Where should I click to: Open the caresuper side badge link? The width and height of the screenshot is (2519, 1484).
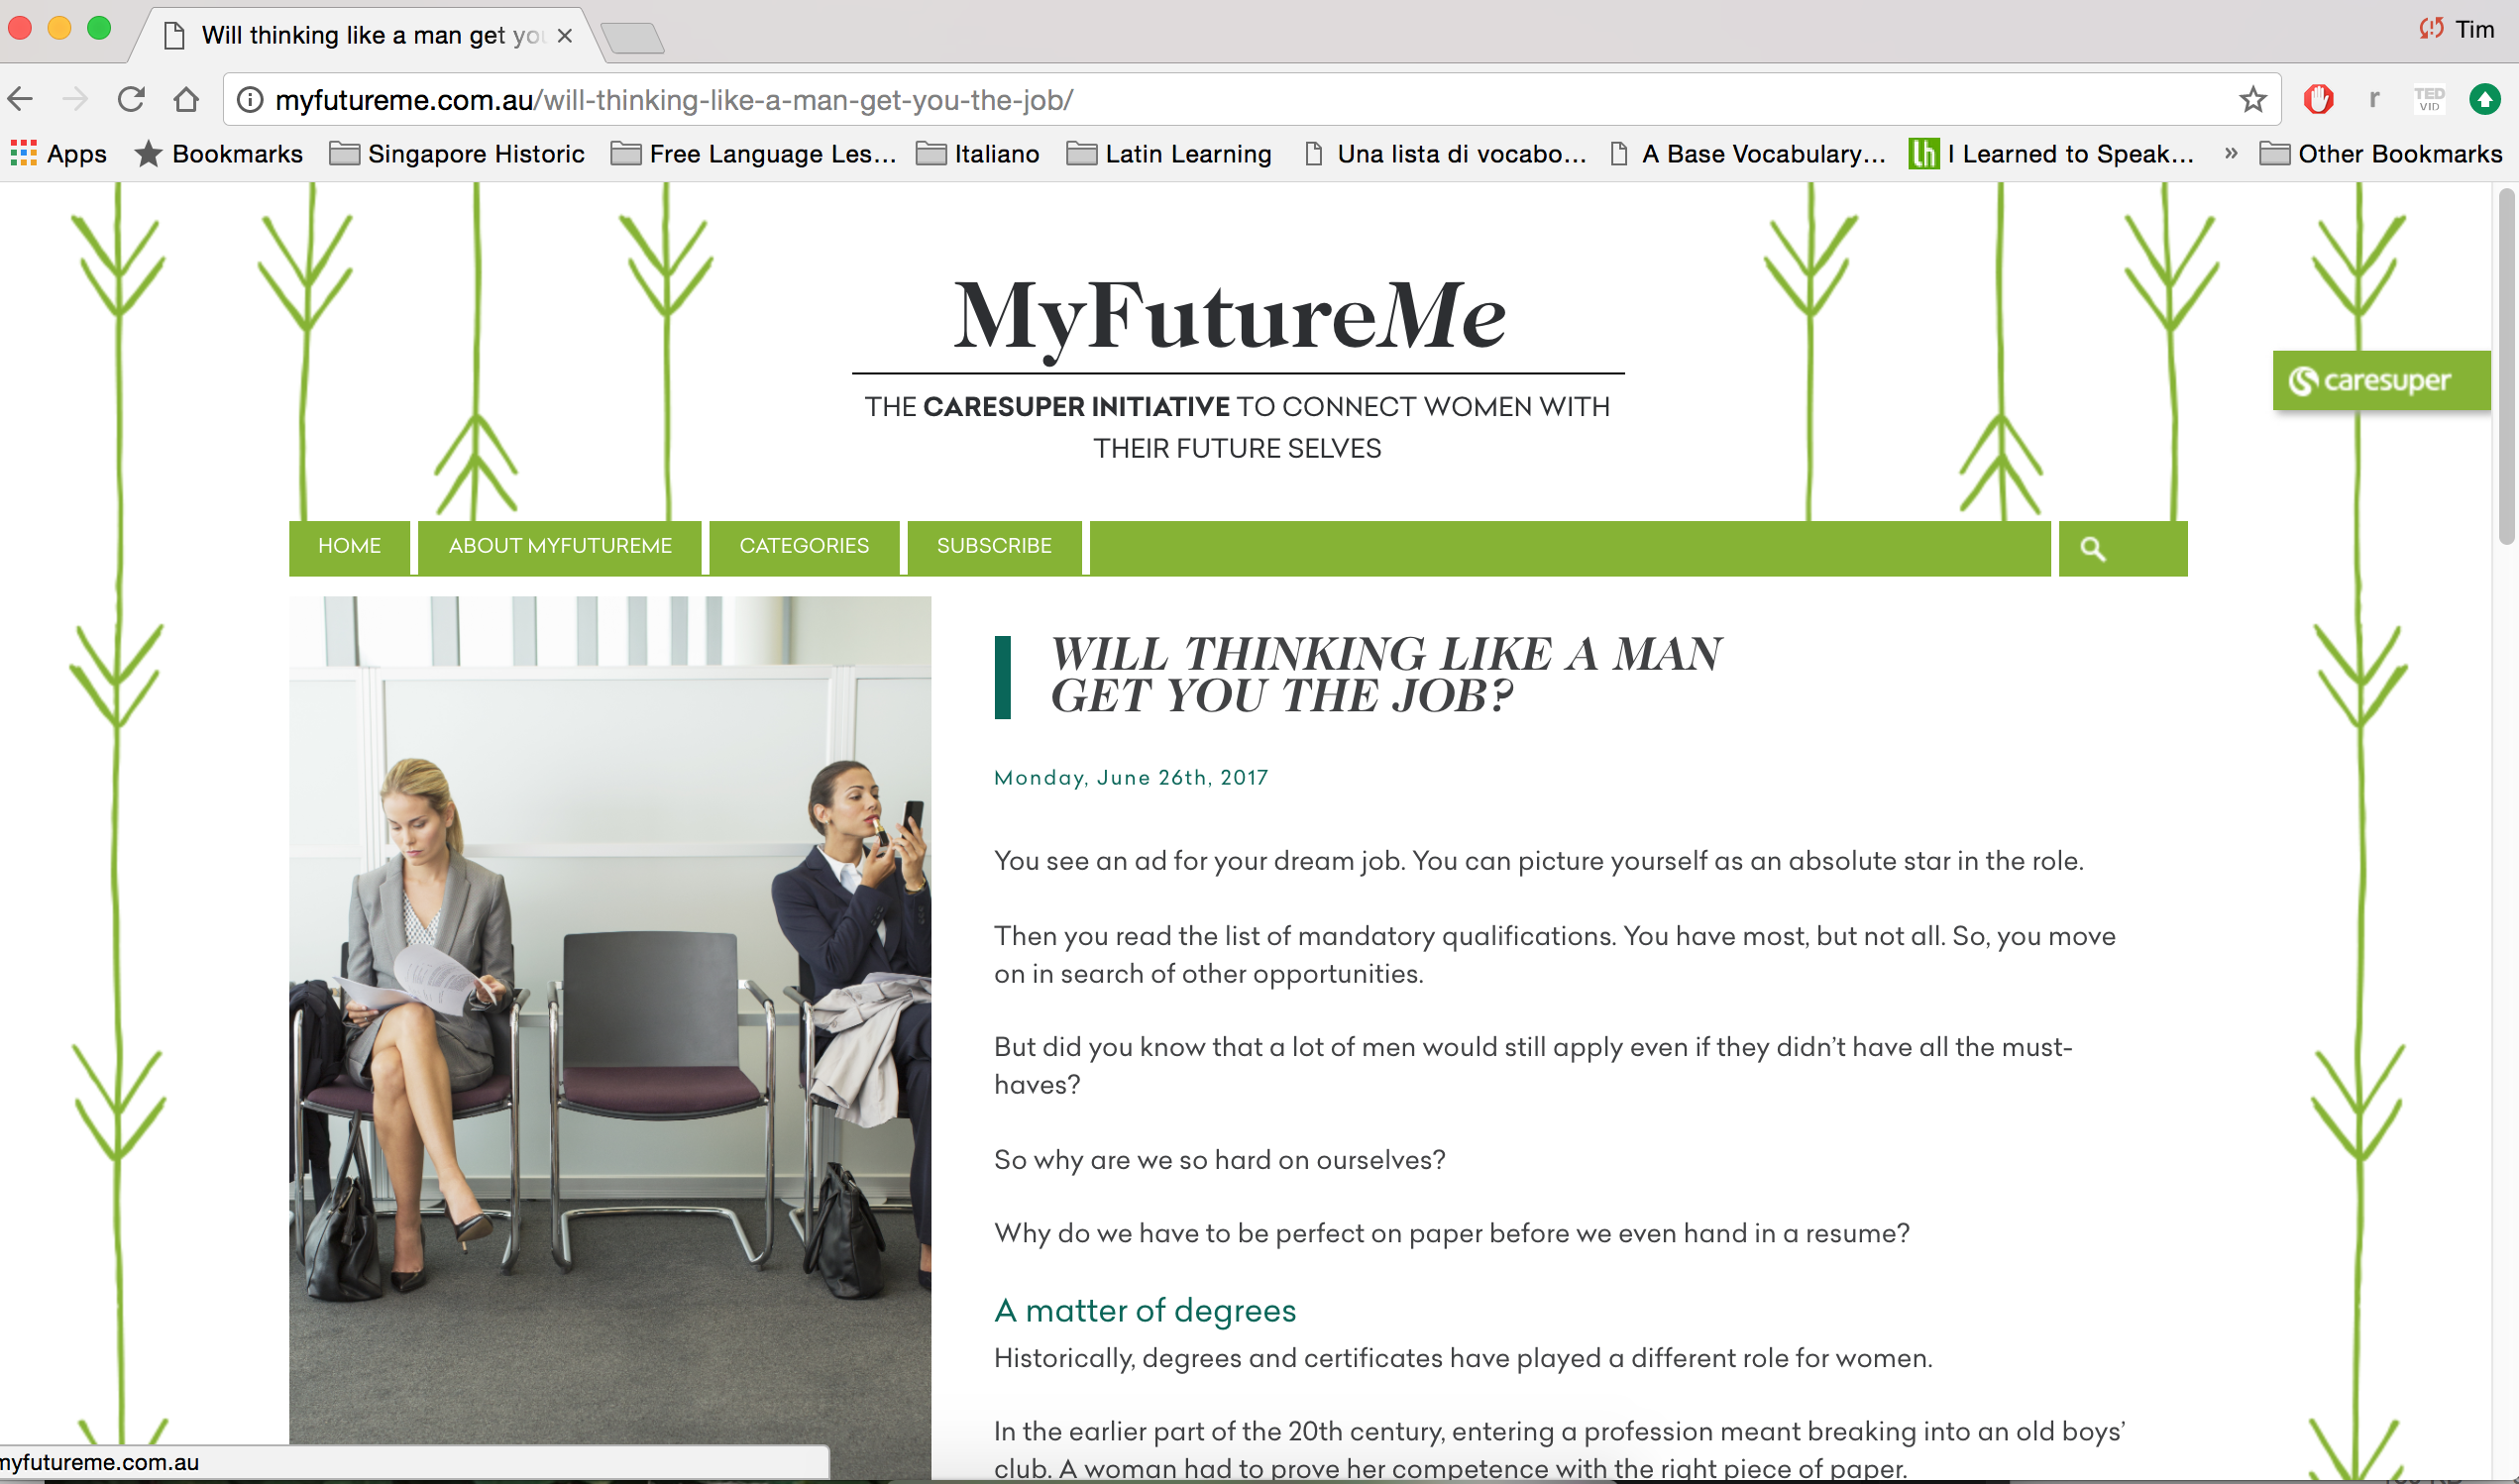[2381, 381]
